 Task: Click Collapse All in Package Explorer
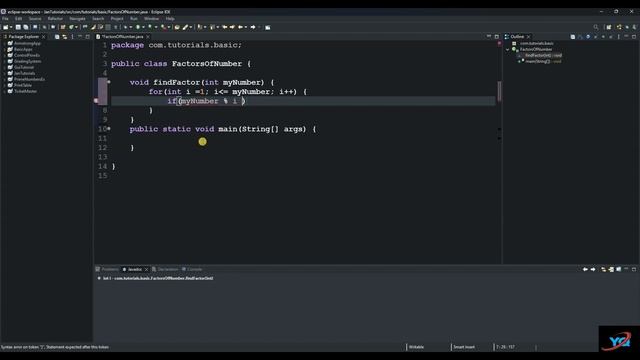click(x=57, y=37)
